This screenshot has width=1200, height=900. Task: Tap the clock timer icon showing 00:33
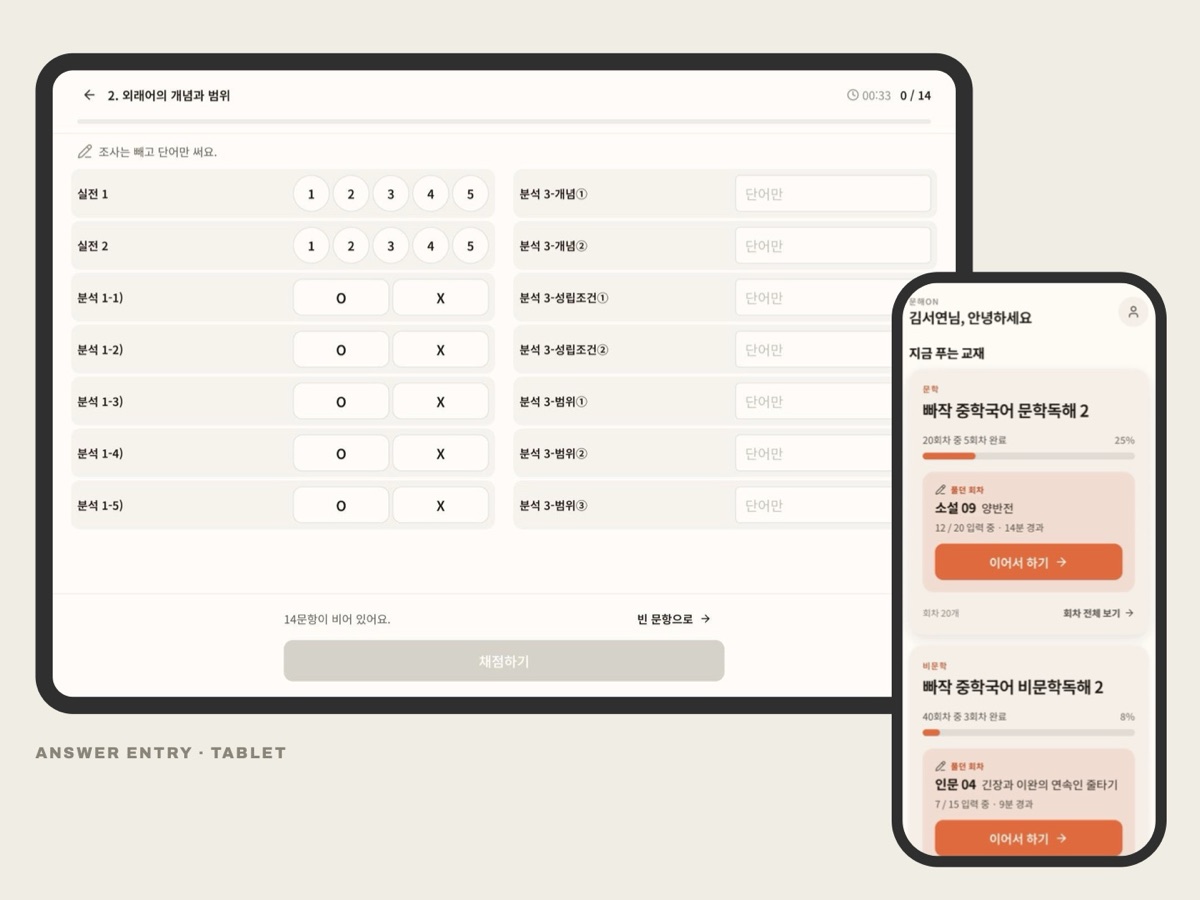click(853, 95)
